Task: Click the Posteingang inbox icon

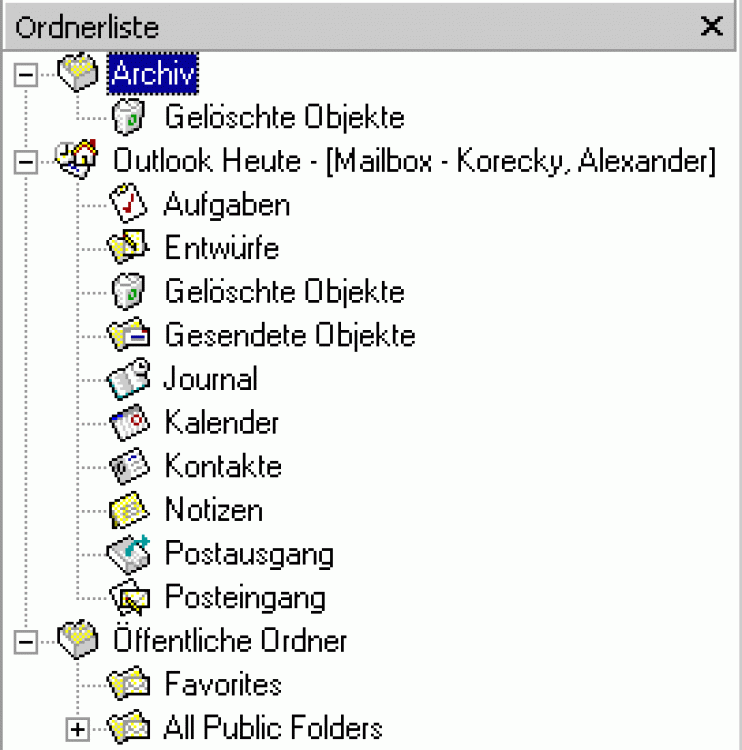Action: point(132,598)
